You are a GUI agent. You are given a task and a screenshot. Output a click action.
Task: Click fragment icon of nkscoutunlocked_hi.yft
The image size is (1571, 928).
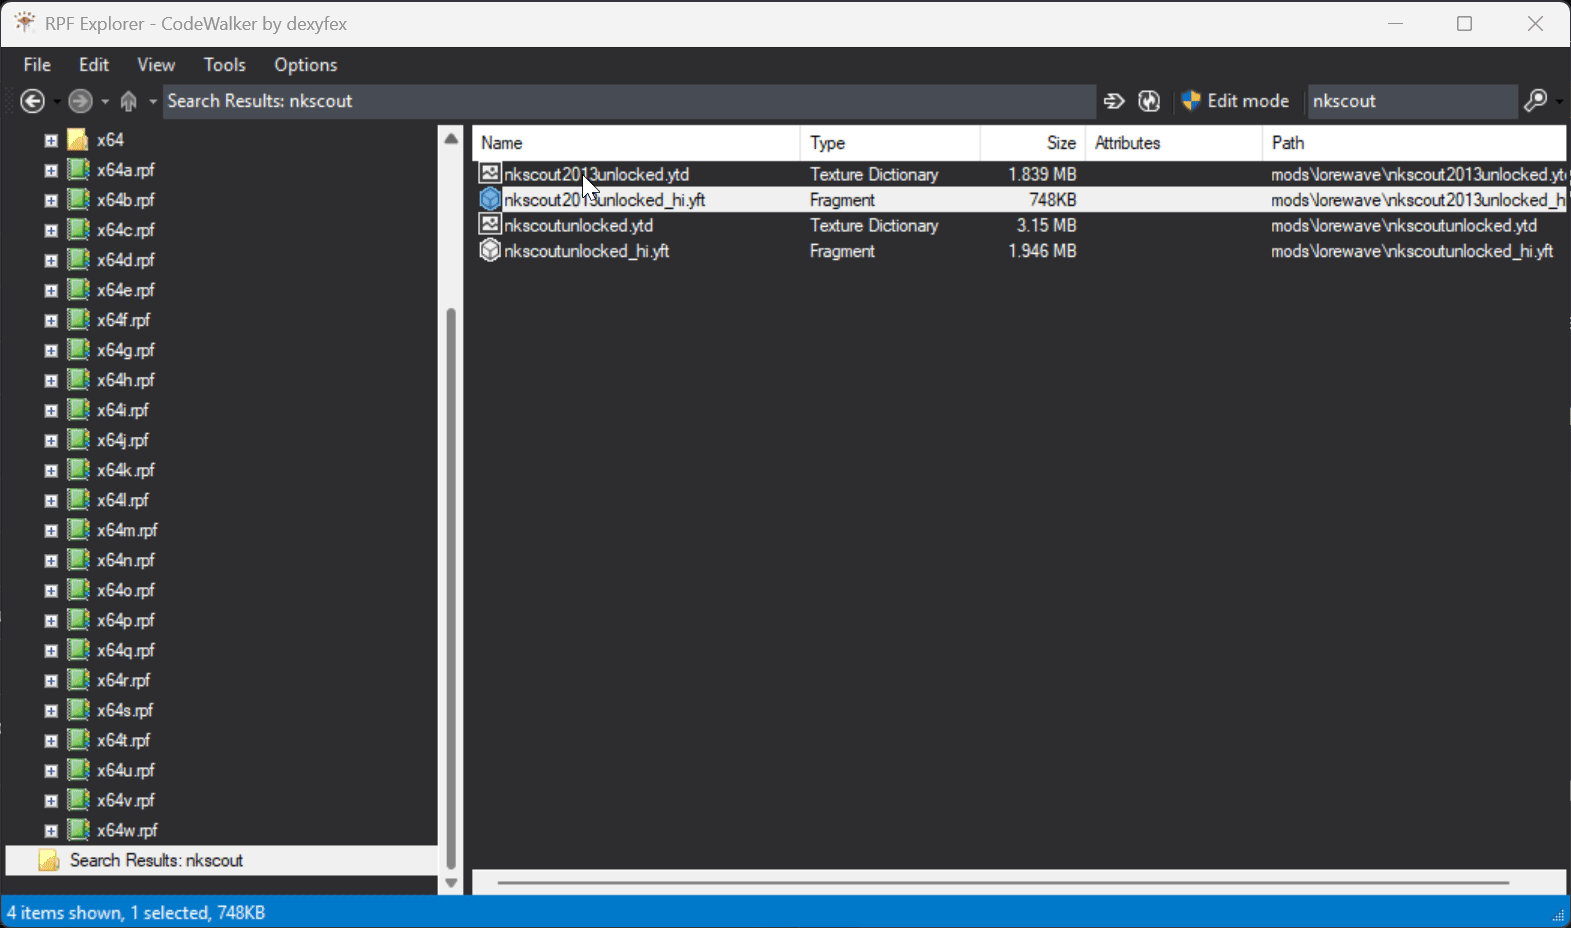[490, 250]
